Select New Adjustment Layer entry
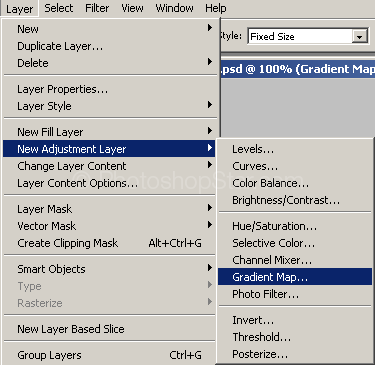The height and width of the screenshot is (365, 375). tap(109, 149)
